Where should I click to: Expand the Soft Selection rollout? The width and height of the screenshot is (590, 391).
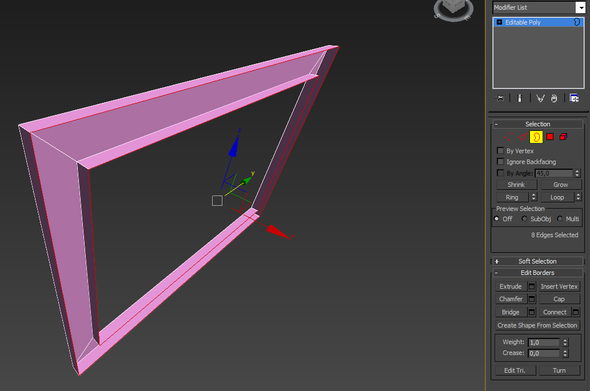(x=537, y=261)
